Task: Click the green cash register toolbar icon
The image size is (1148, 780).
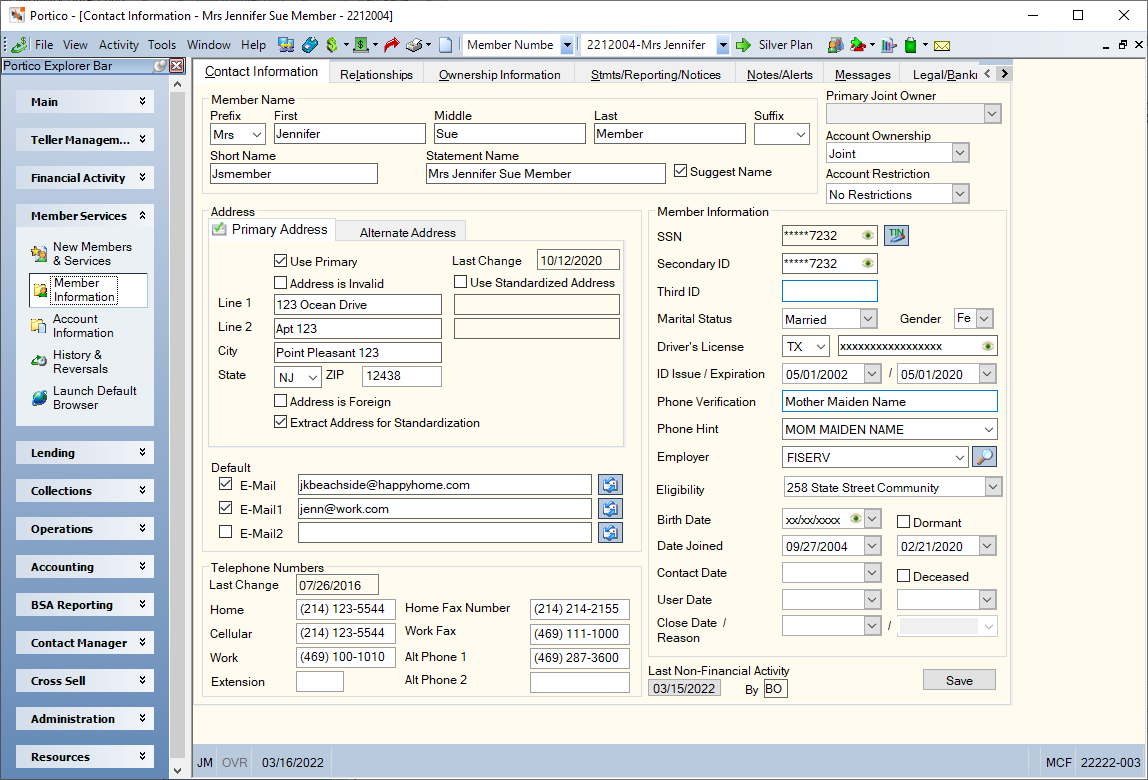Action: 361,45
